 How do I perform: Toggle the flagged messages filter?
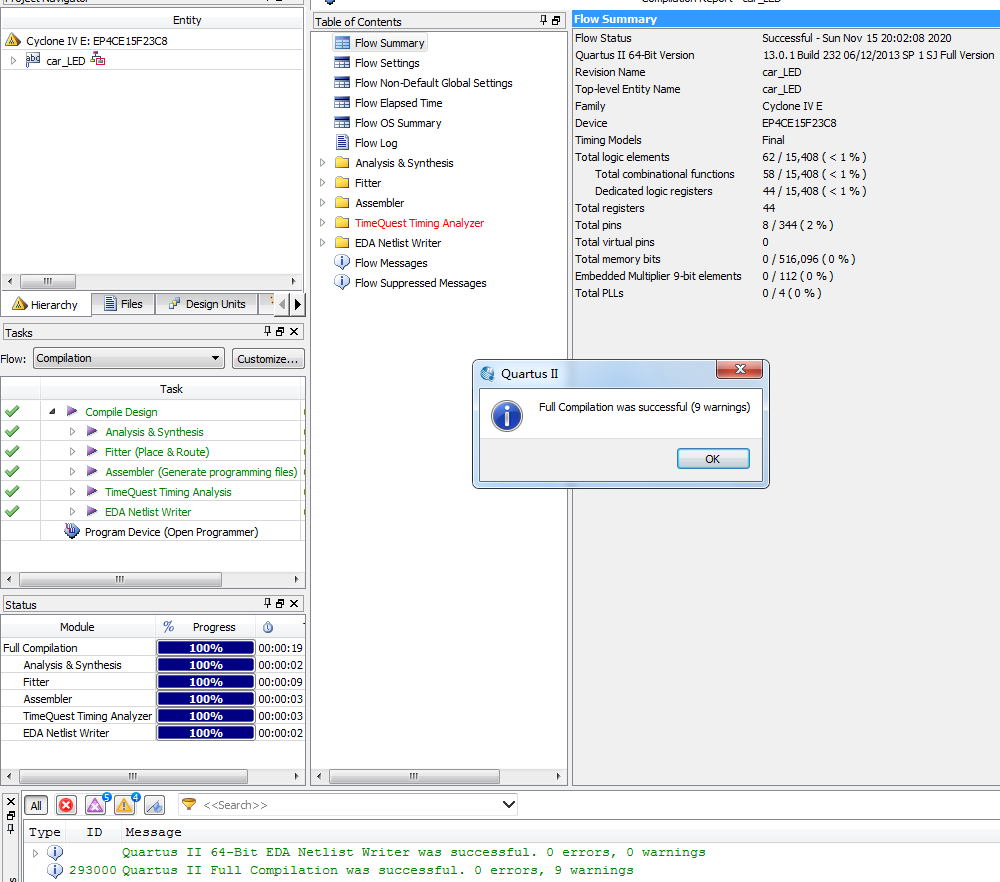[x=154, y=805]
